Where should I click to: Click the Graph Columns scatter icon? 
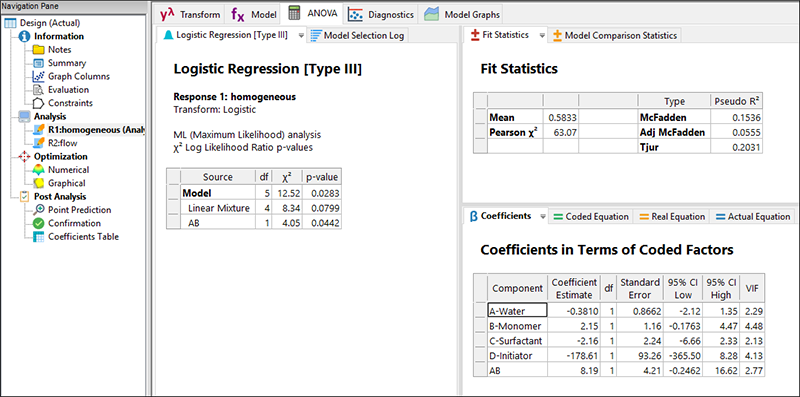click(39, 77)
